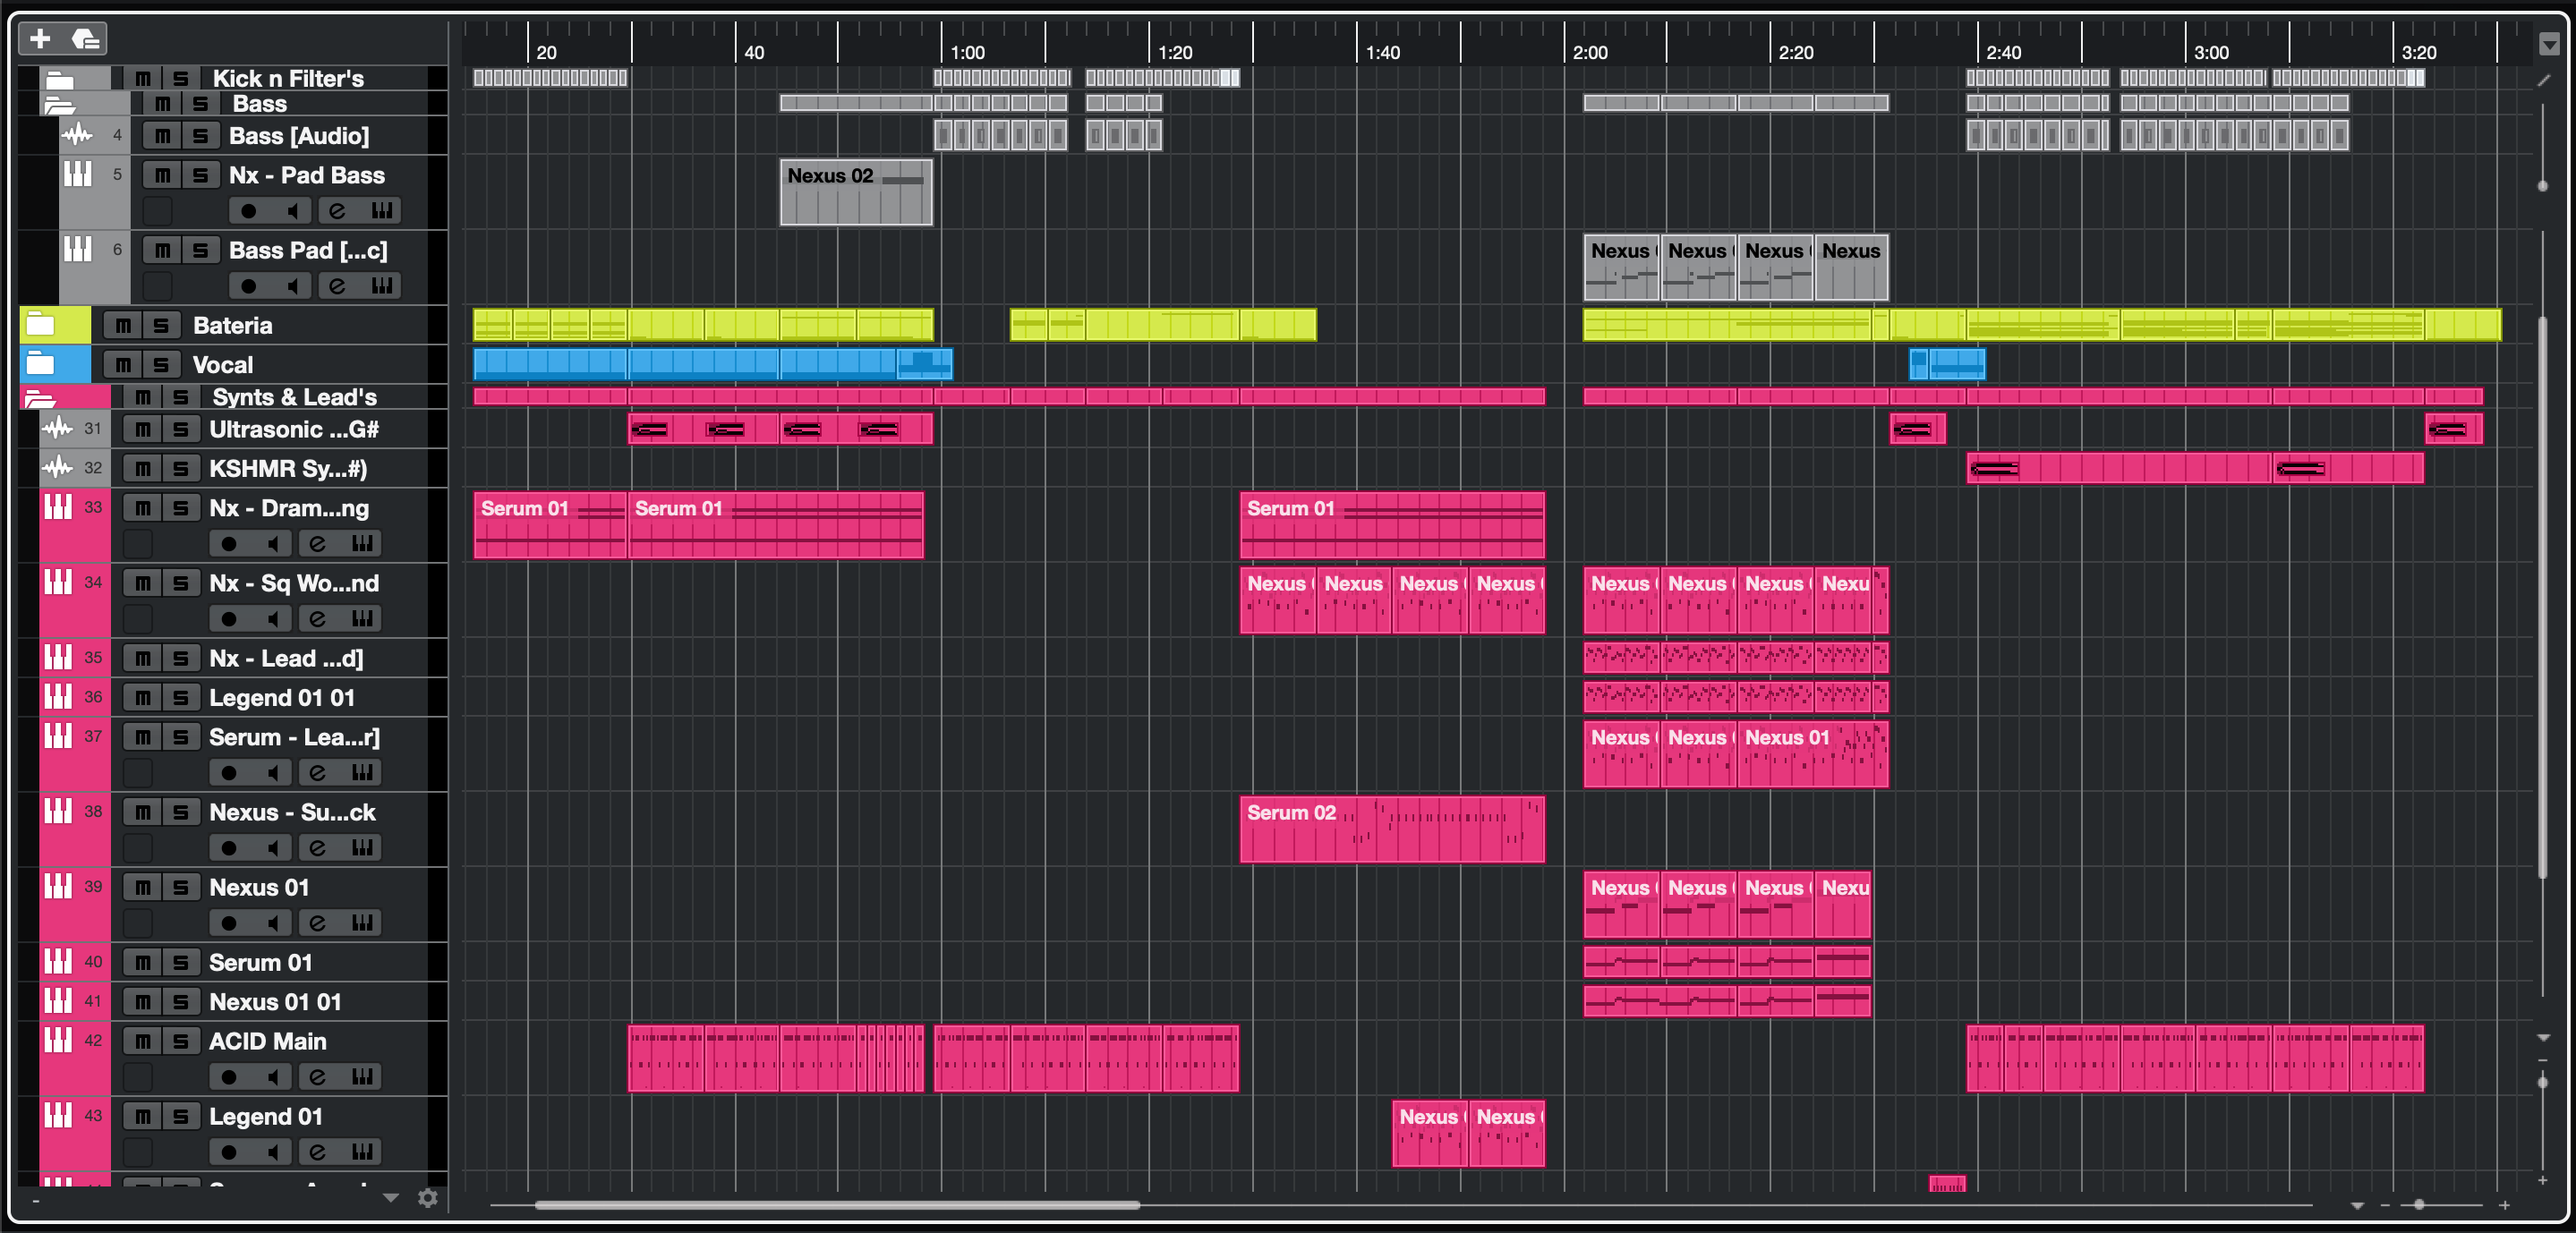Expand the Kick n Filter's folder
This screenshot has width=2576, height=1233.
[x=60, y=79]
